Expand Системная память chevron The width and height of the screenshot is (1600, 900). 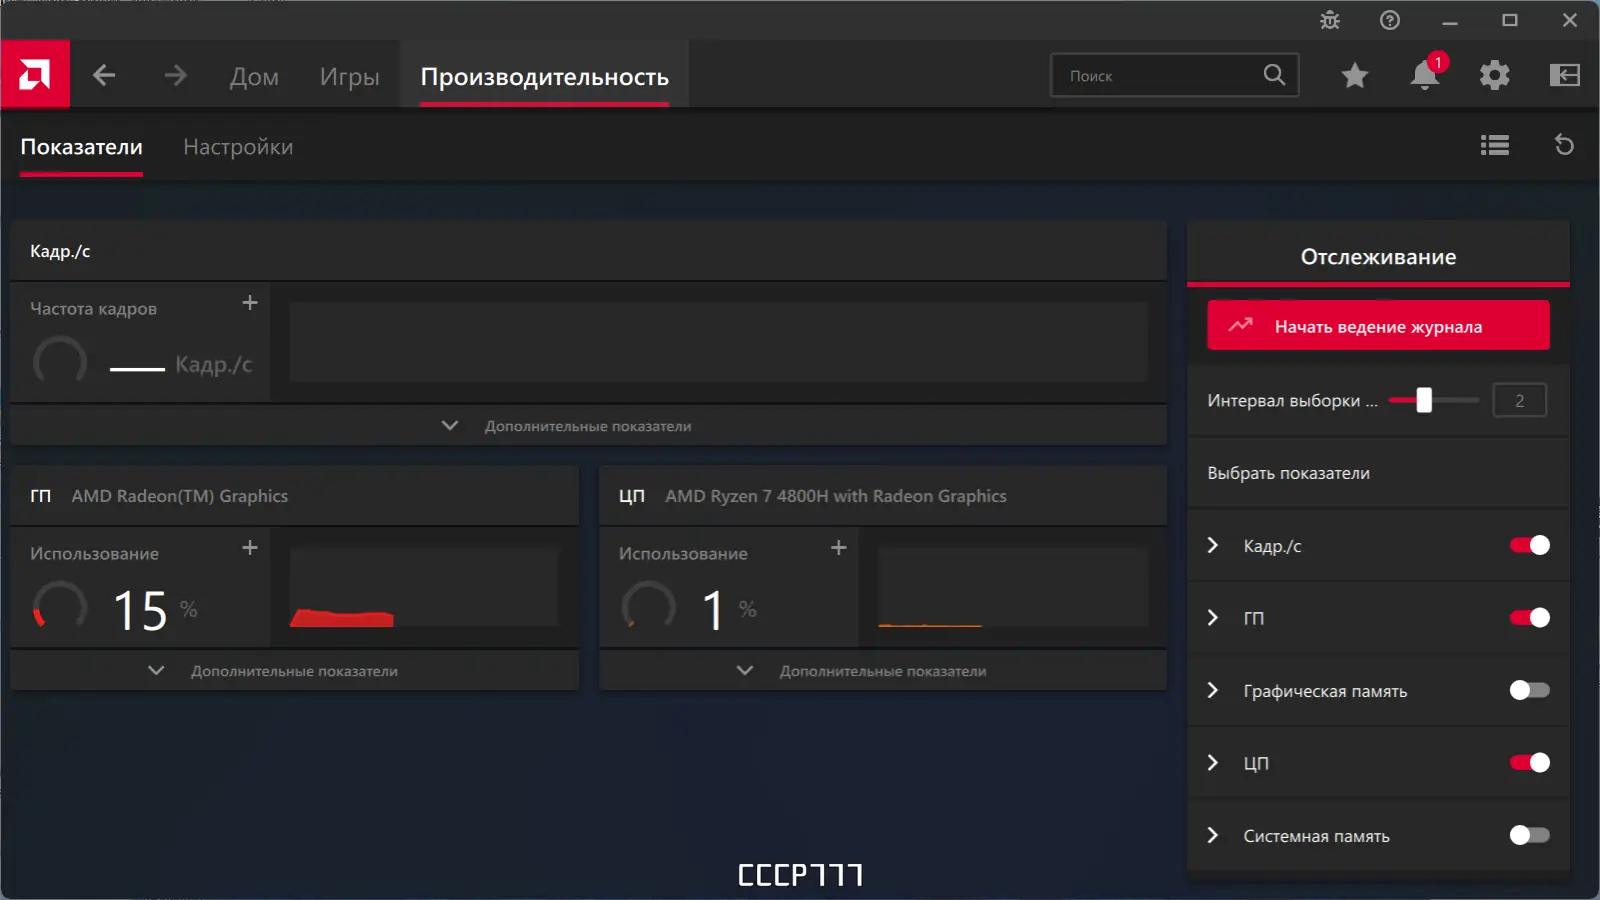pyautogui.click(x=1213, y=835)
